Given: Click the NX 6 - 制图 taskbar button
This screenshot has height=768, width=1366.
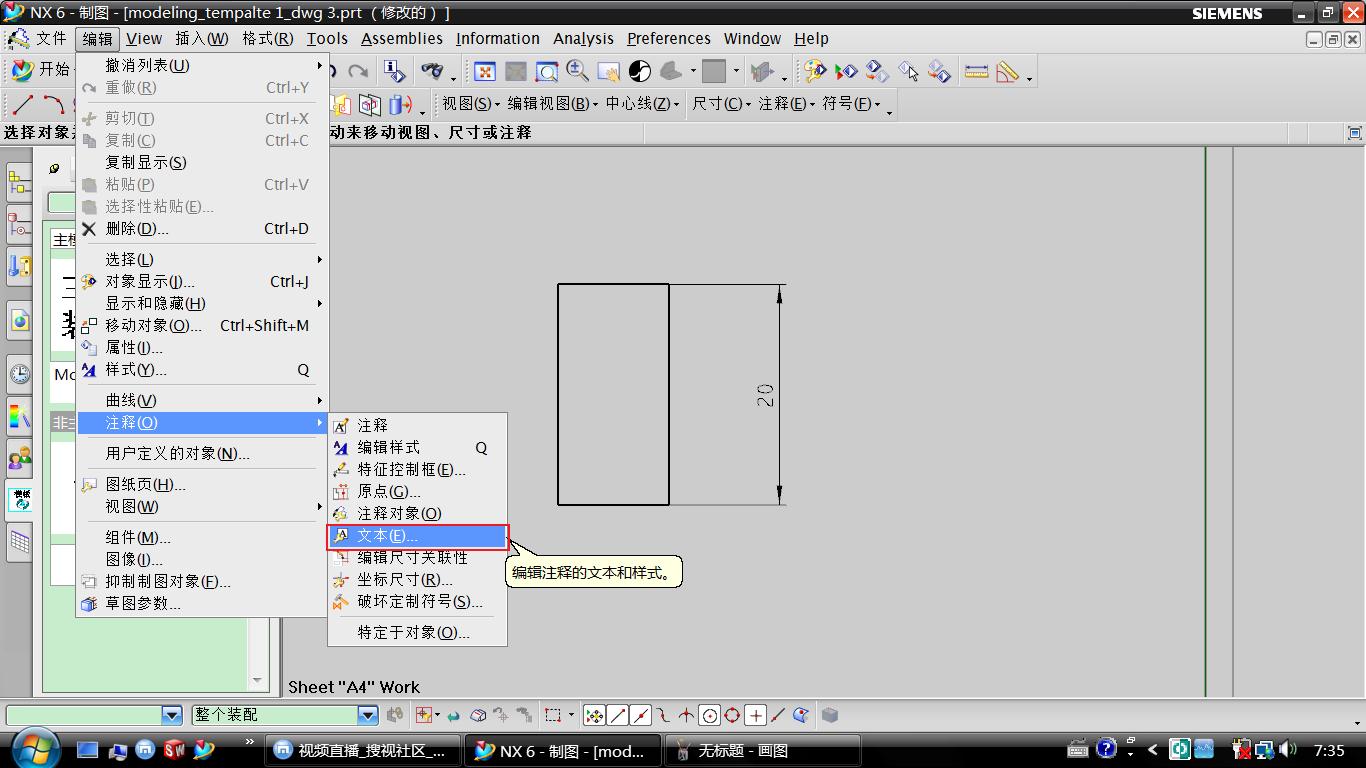Looking at the screenshot, I should pyautogui.click(x=563, y=750).
